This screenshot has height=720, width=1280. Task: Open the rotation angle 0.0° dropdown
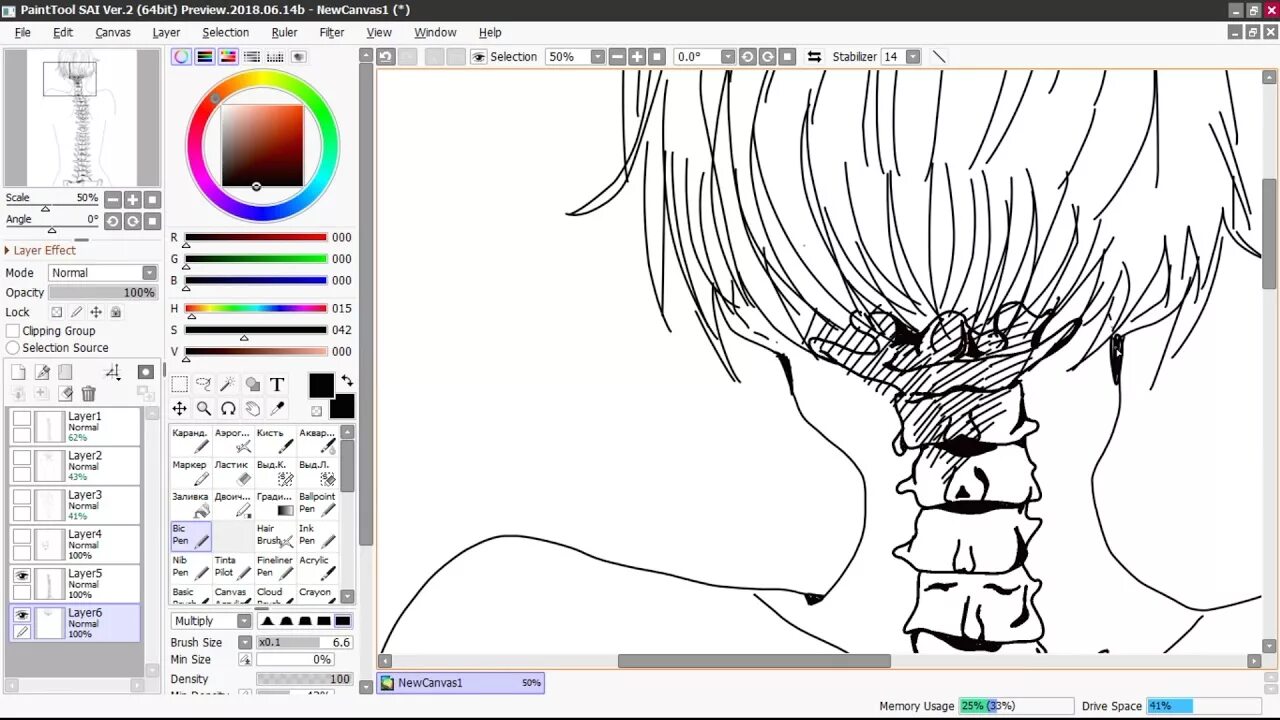pos(728,57)
